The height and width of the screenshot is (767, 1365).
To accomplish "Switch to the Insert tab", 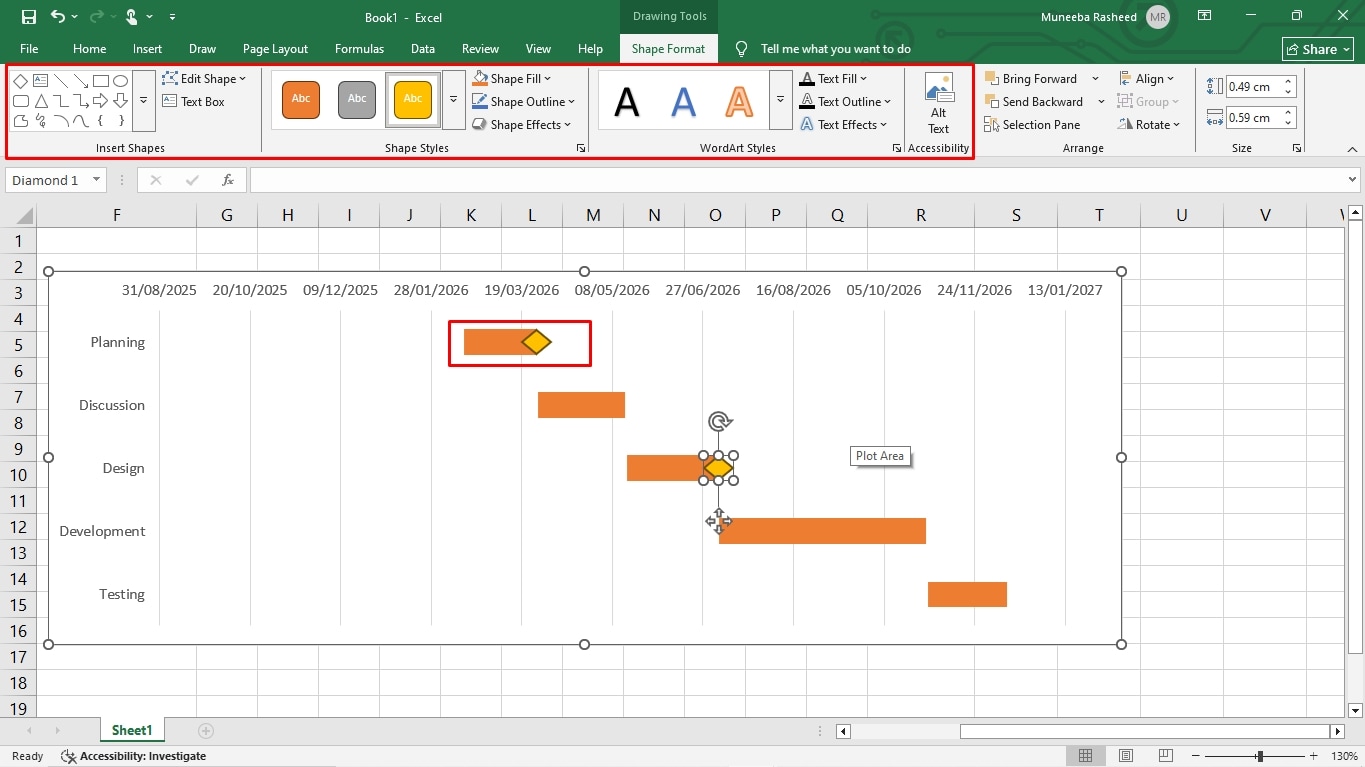I will coord(147,49).
